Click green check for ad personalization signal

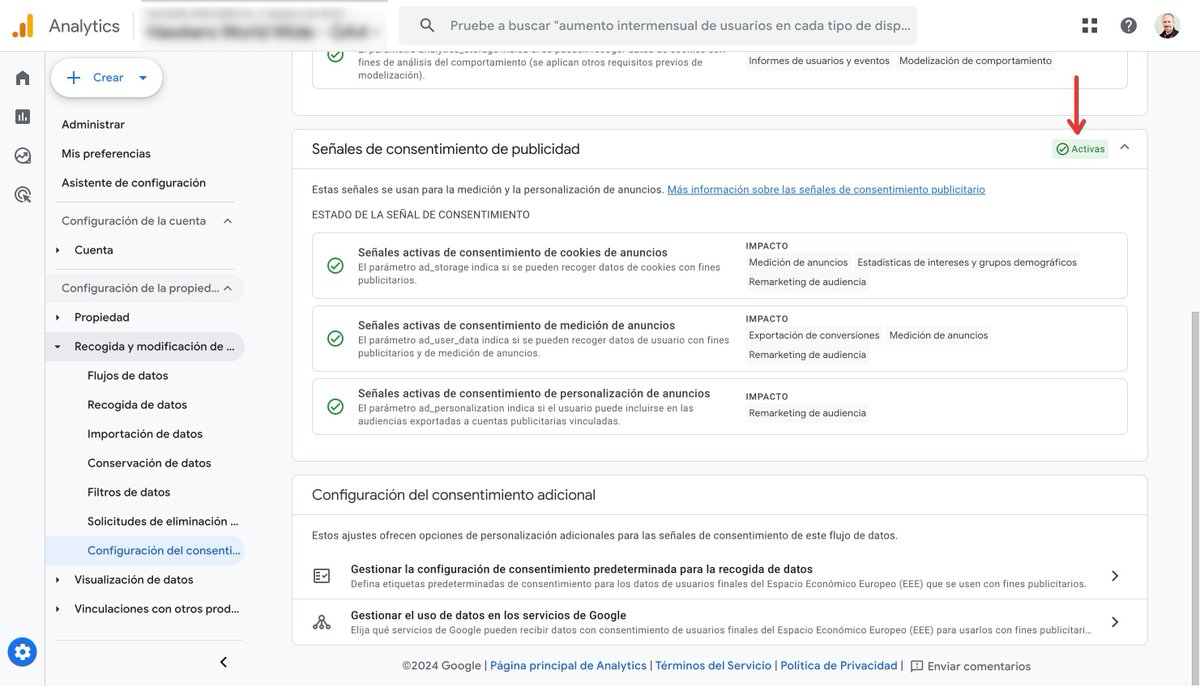pos(335,406)
